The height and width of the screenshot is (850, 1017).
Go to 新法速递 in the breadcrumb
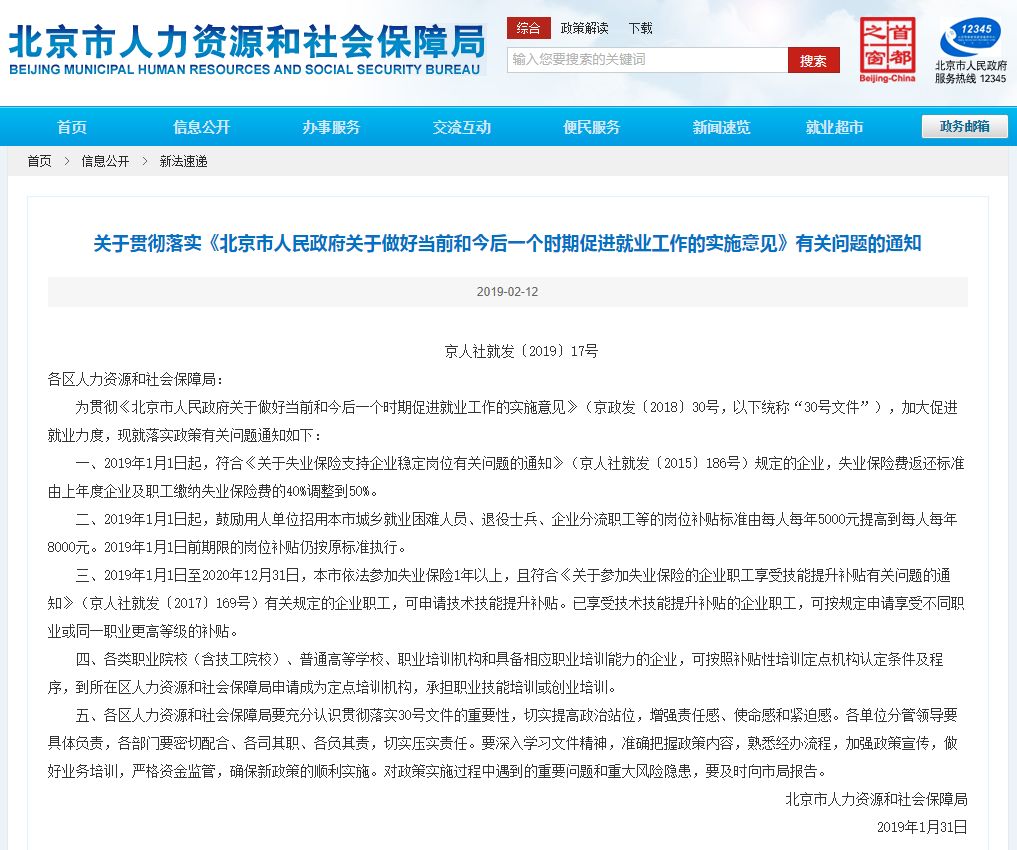pyautogui.click(x=184, y=161)
